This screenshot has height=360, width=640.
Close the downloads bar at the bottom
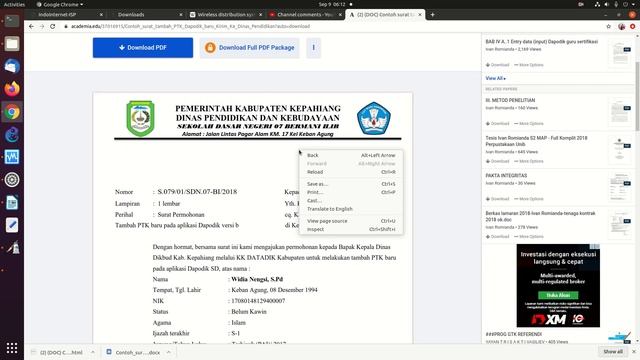(x=633, y=351)
